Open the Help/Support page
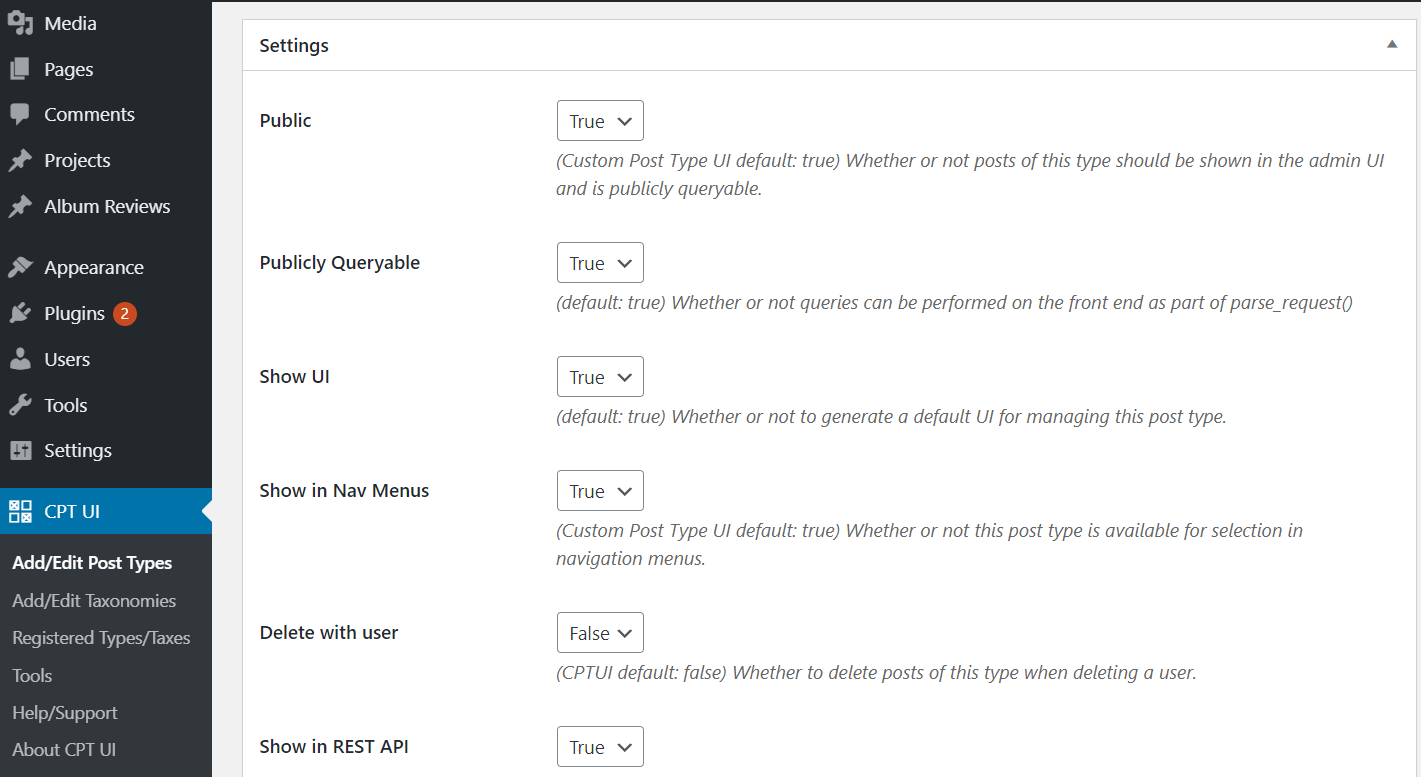Viewport: 1421px width, 777px height. tap(65, 712)
